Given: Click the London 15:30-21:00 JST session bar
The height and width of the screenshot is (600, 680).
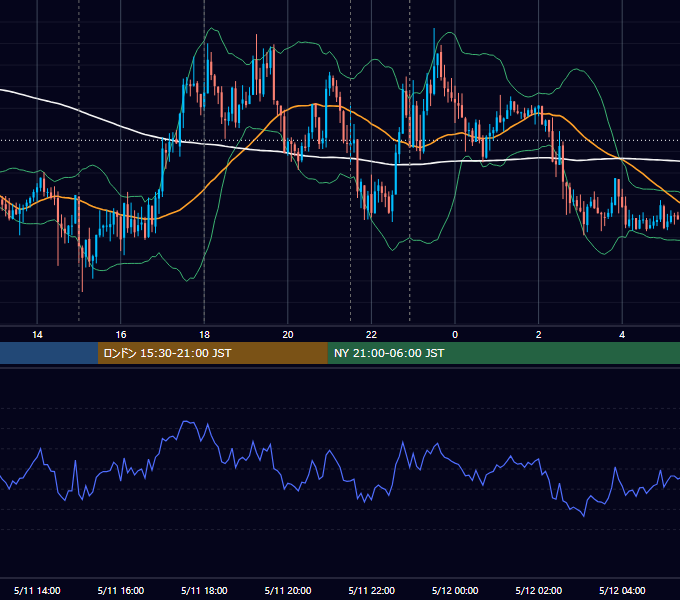Looking at the screenshot, I should 212,353.
